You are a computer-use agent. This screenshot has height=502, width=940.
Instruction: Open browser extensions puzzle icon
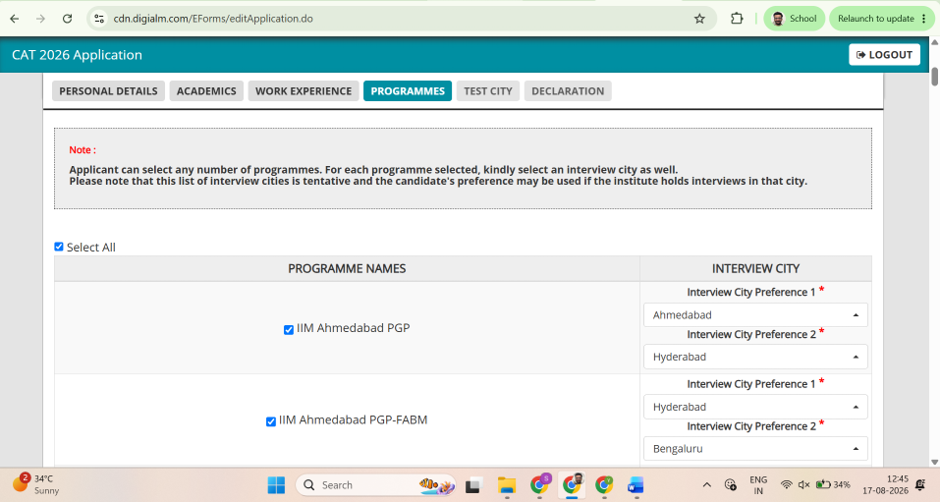(737, 19)
